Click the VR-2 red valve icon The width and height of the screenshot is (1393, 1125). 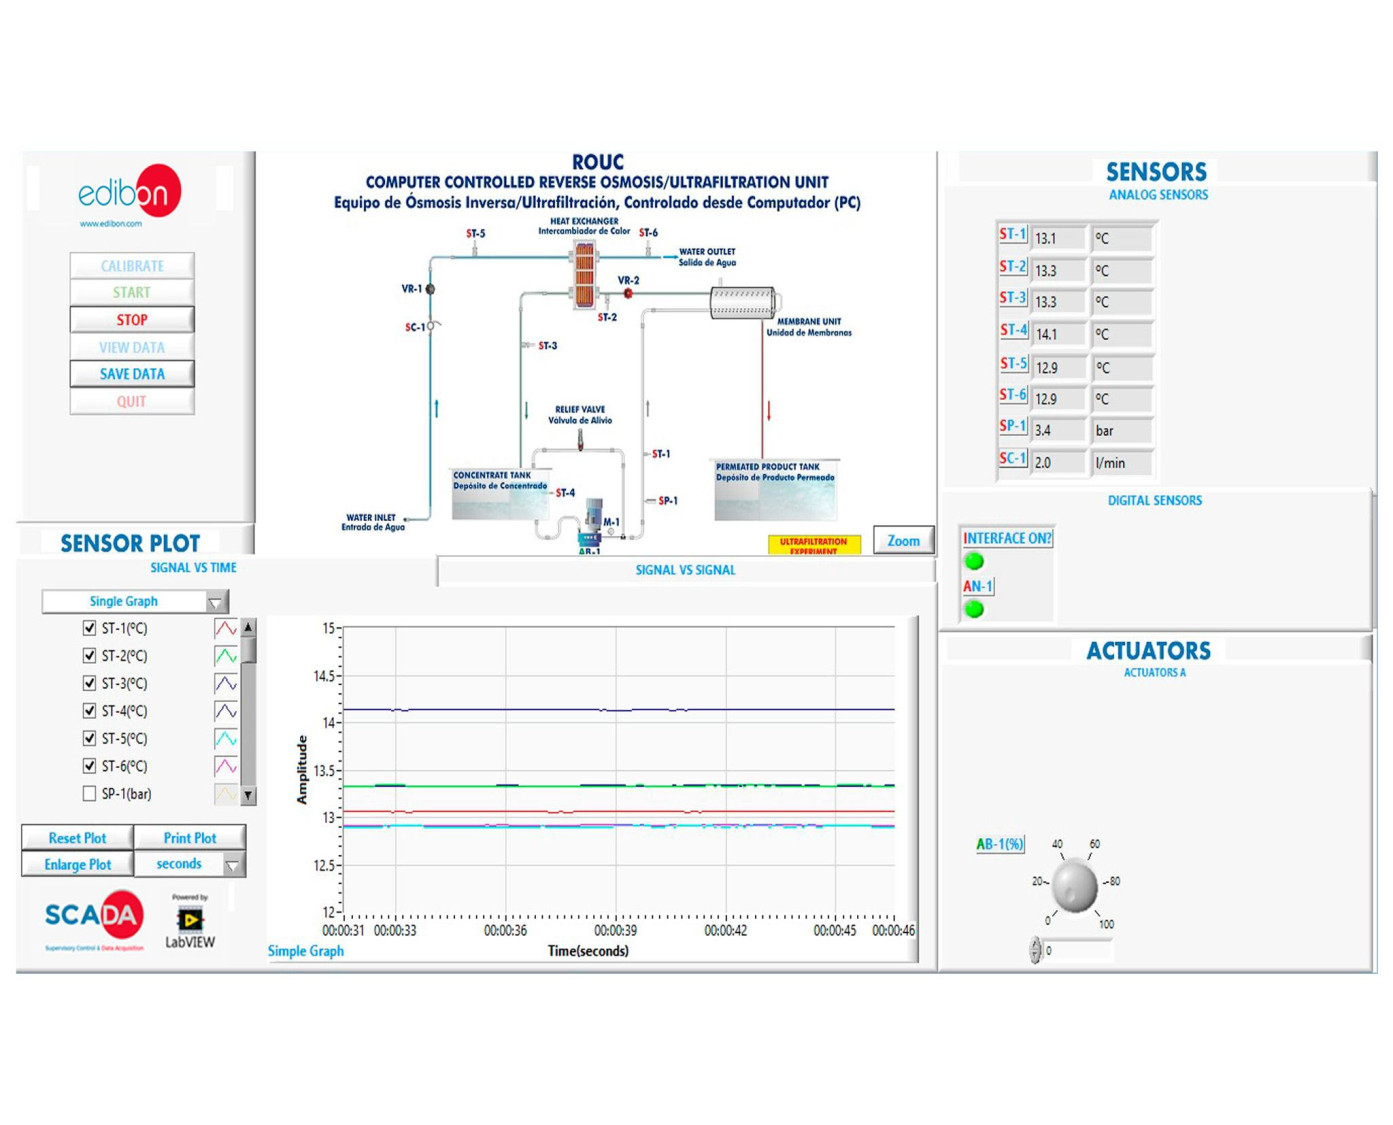point(628,294)
